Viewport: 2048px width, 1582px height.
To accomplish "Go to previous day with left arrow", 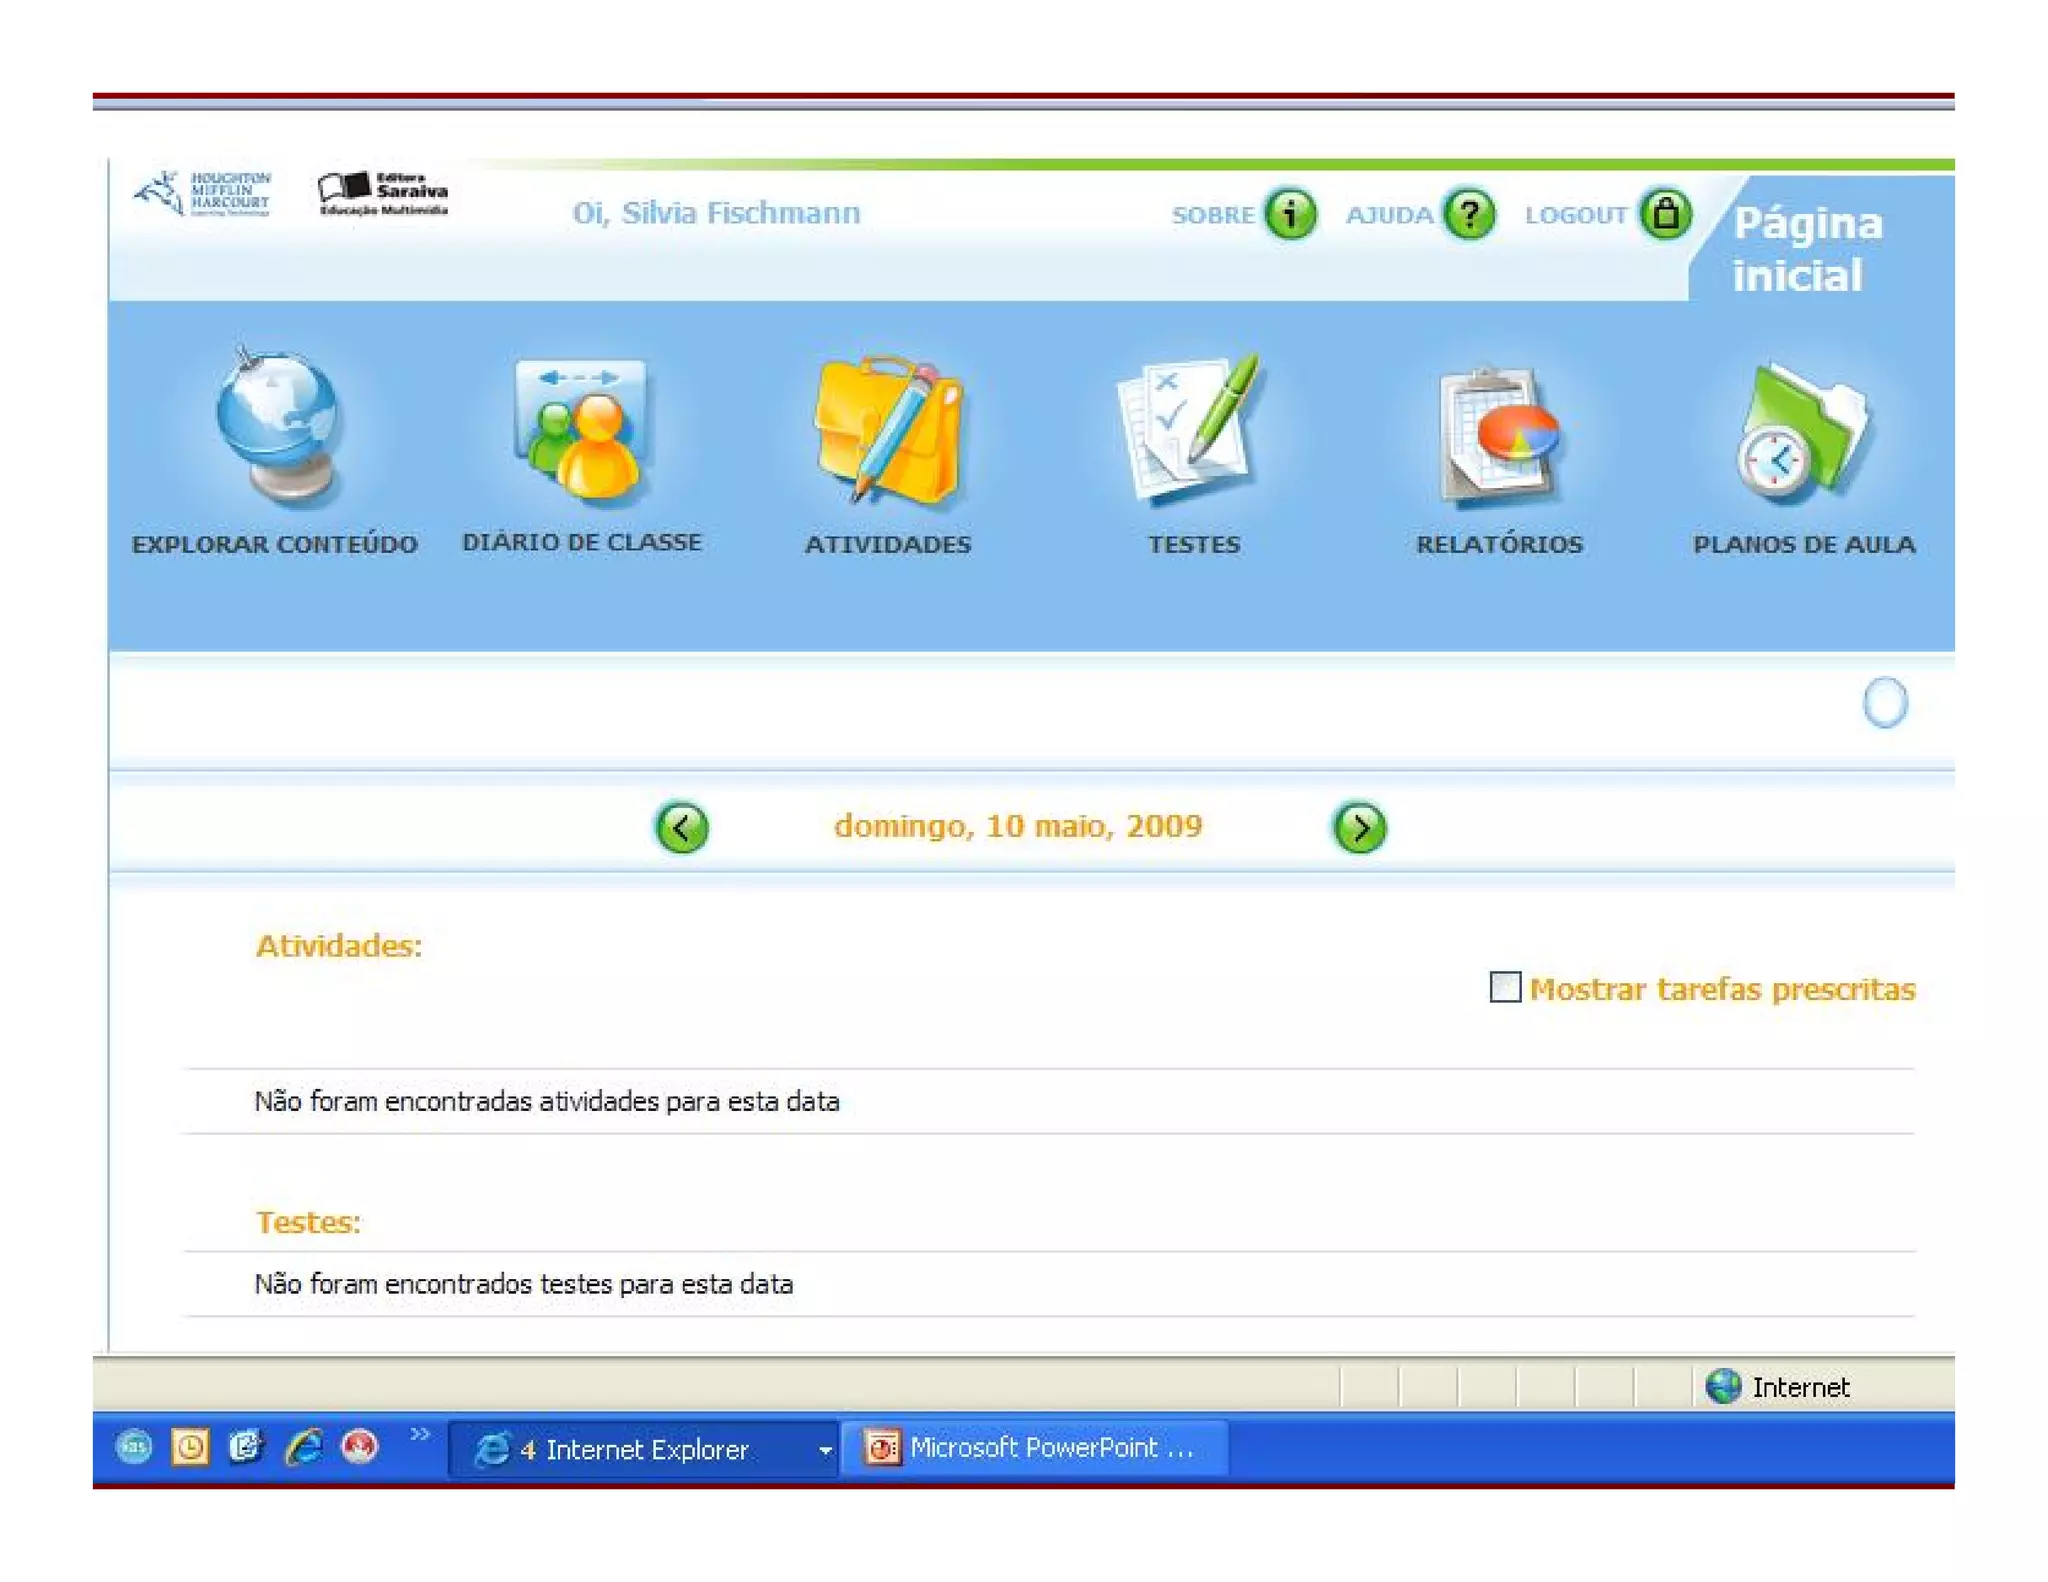I will [x=682, y=827].
